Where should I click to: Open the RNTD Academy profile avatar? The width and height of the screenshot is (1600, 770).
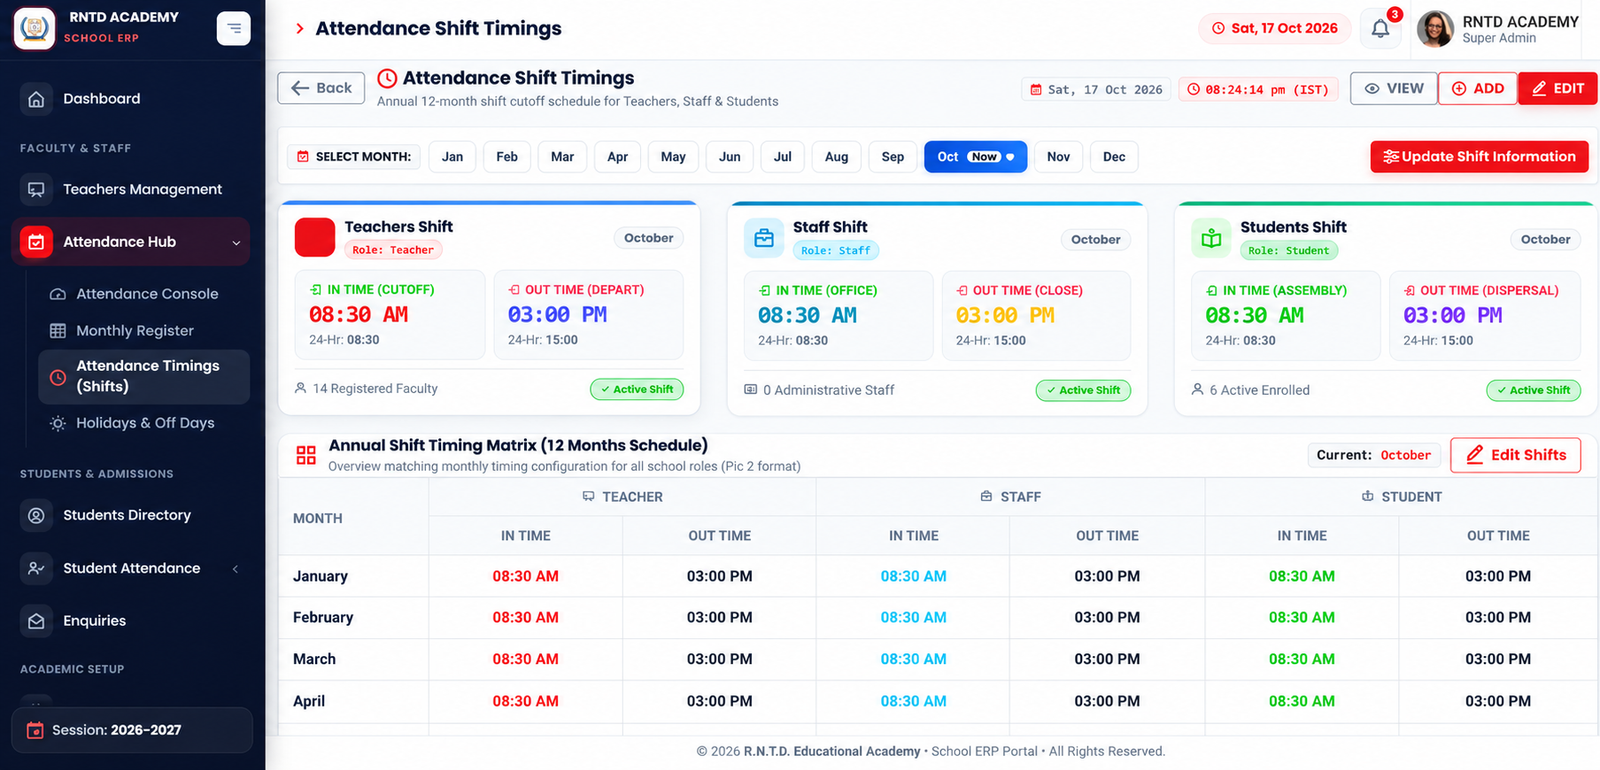click(x=1435, y=29)
